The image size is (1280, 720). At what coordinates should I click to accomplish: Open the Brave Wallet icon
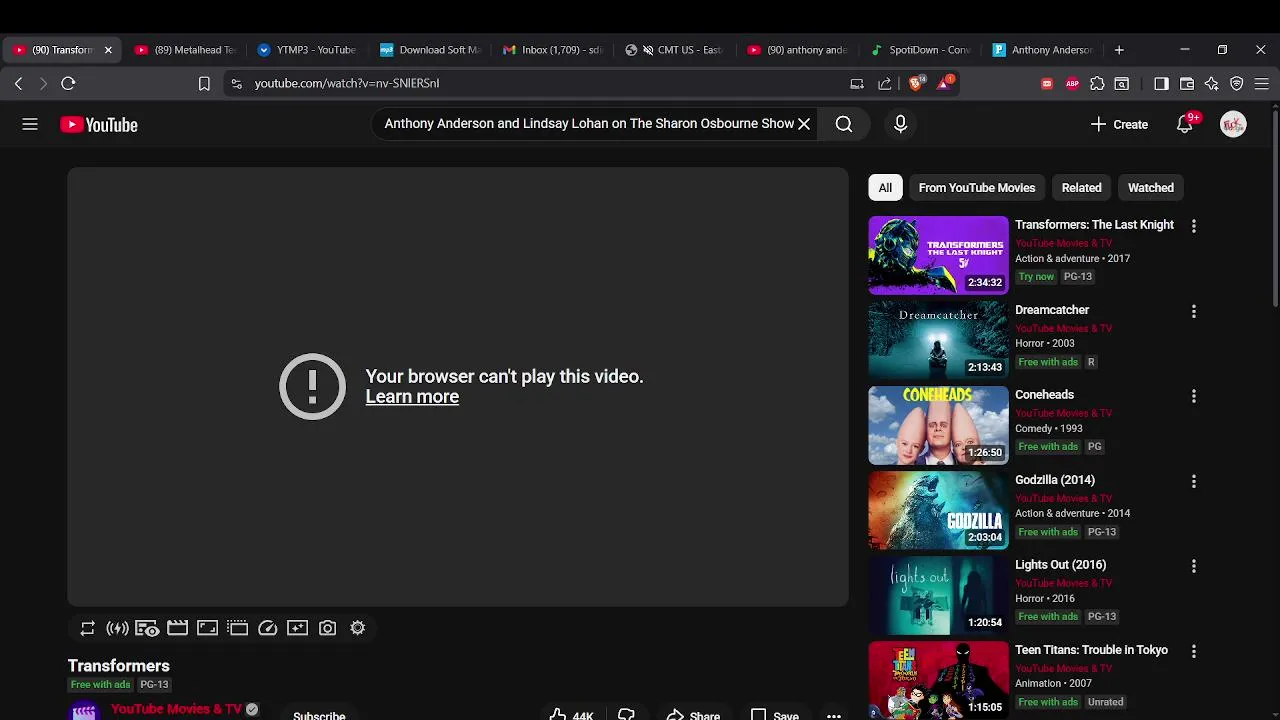point(1187,84)
